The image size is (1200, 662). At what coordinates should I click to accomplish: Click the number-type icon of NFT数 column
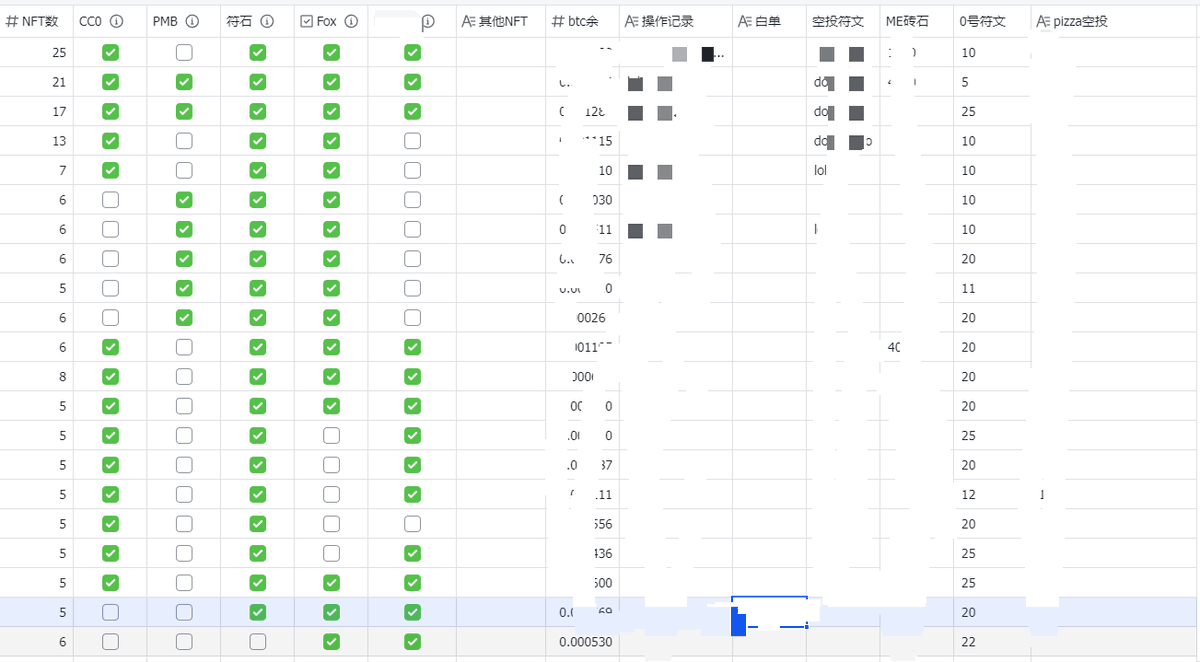point(12,21)
